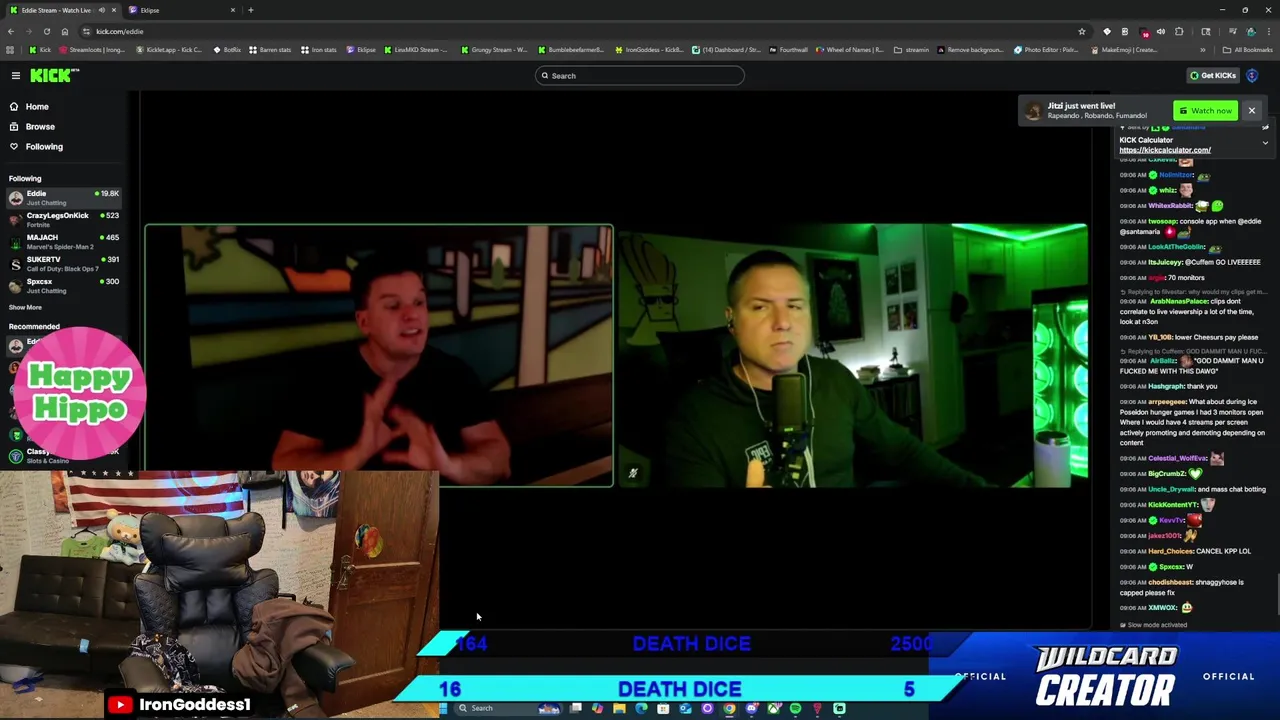Click the Get KICKs button
Viewport: 1280px width, 720px height.
[x=1212, y=75]
